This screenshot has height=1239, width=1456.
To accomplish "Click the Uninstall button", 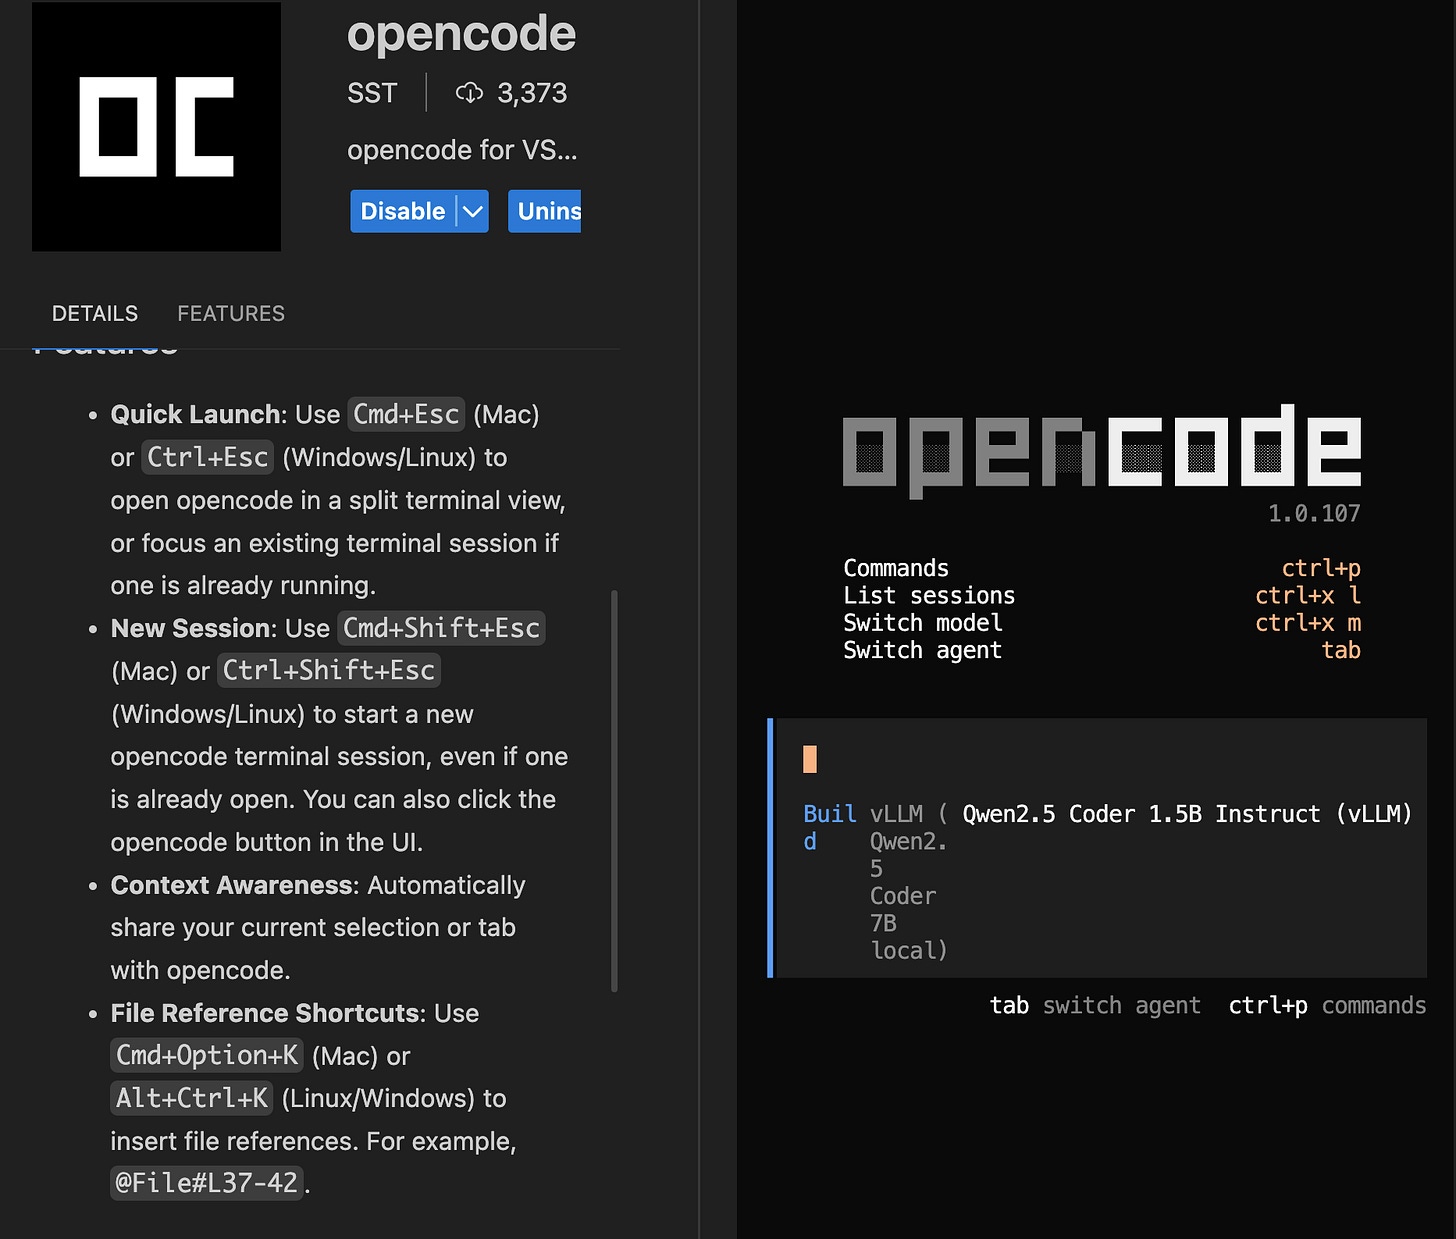I will [545, 211].
